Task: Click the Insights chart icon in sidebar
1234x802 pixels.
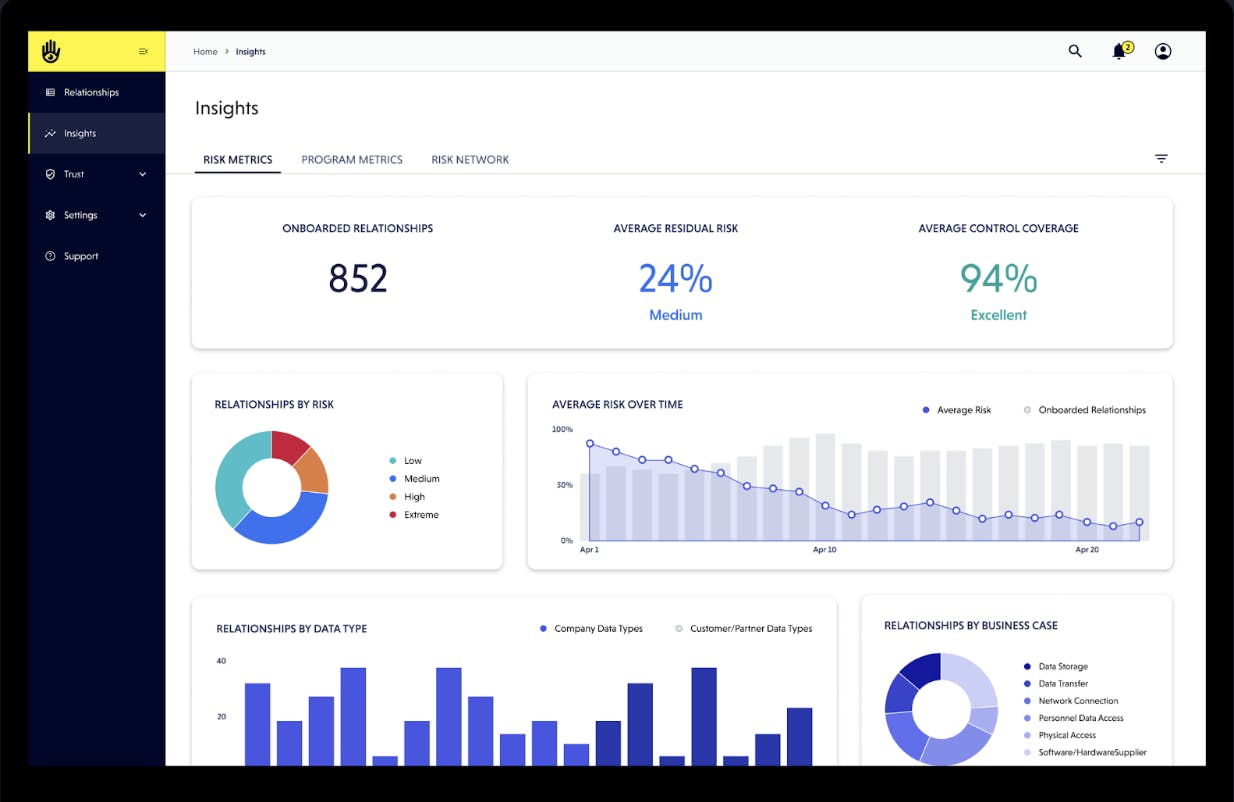Action: 49,132
